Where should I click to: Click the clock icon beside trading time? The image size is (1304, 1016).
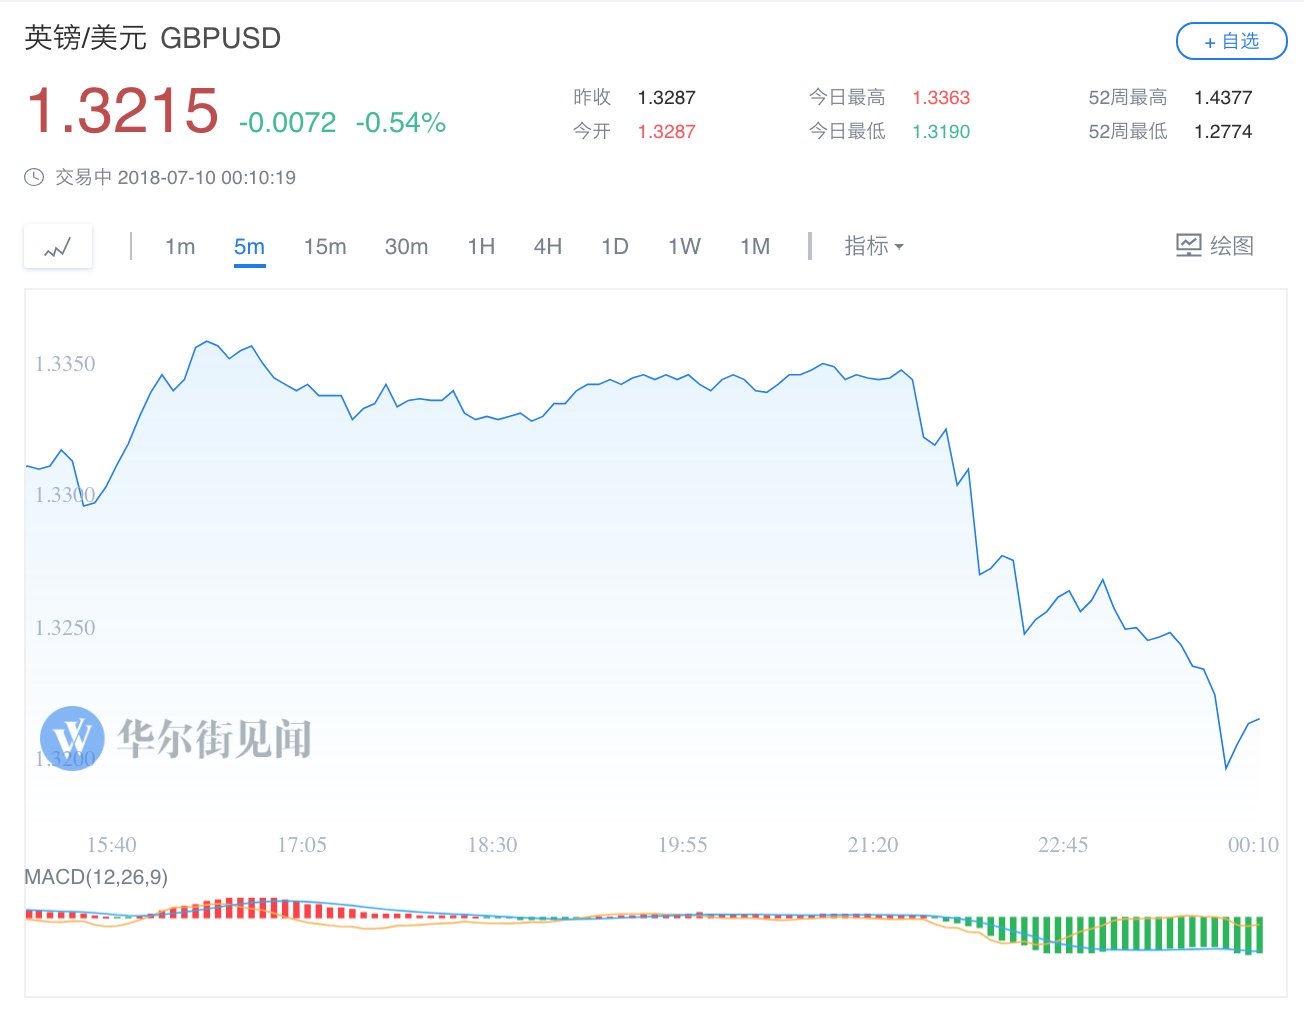[34, 178]
